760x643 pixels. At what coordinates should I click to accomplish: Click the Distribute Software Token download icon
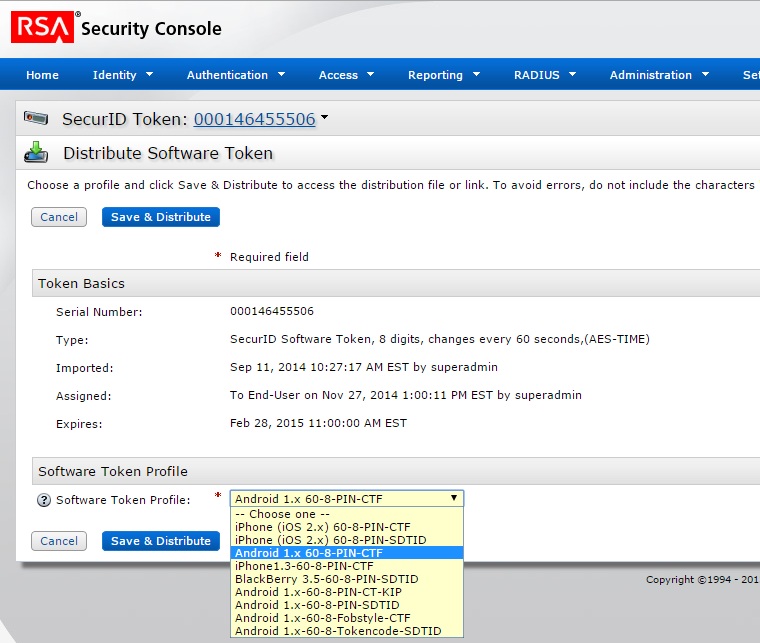click(x=36, y=152)
